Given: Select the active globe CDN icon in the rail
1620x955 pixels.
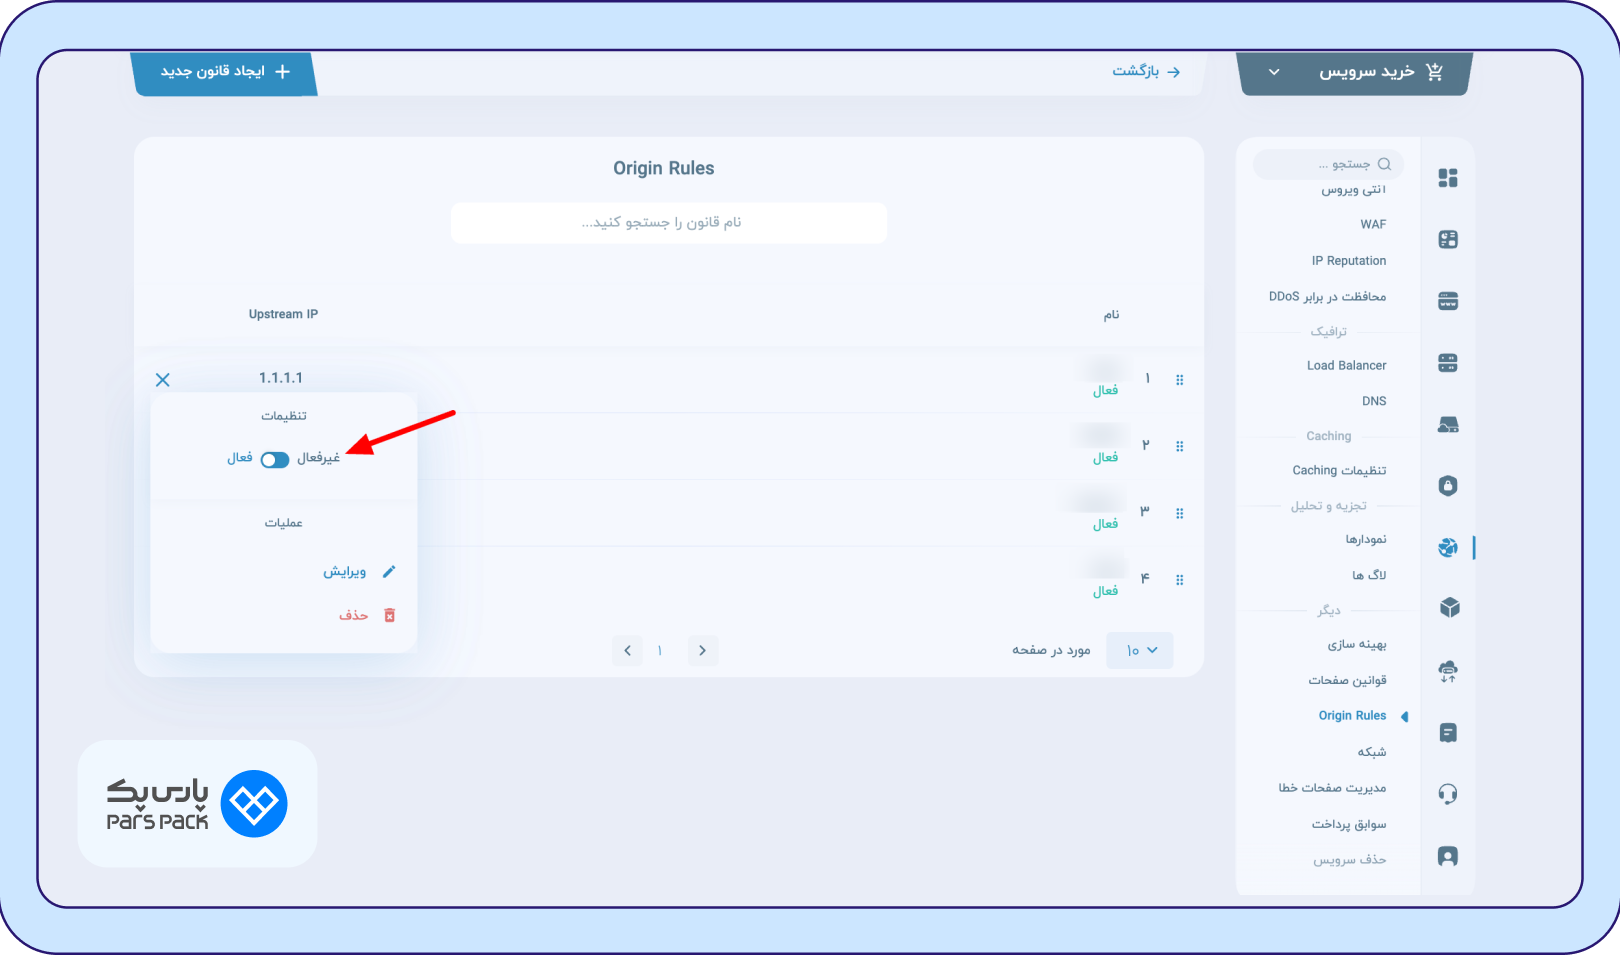Looking at the screenshot, I should pyautogui.click(x=1447, y=547).
